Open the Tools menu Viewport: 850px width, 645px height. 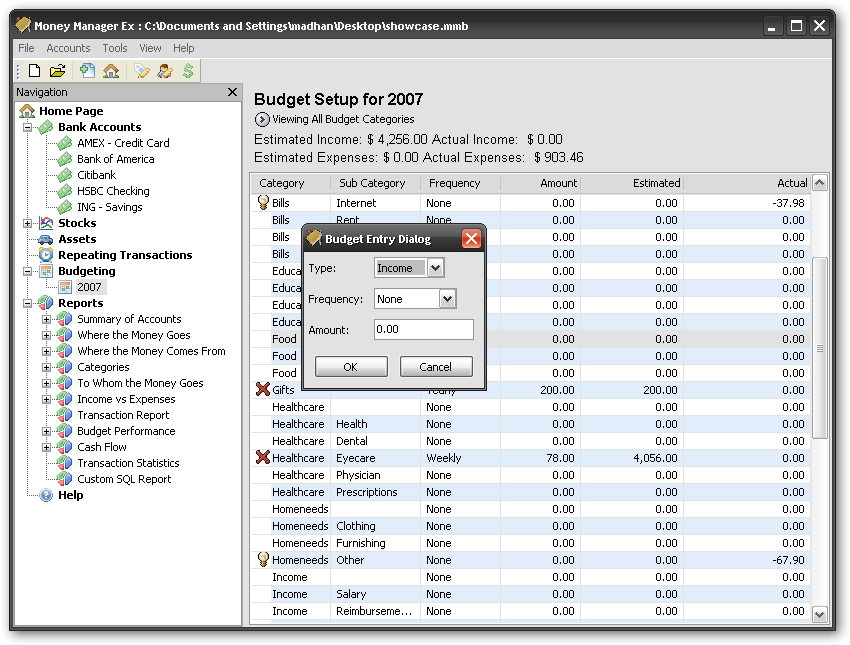point(115,48)
